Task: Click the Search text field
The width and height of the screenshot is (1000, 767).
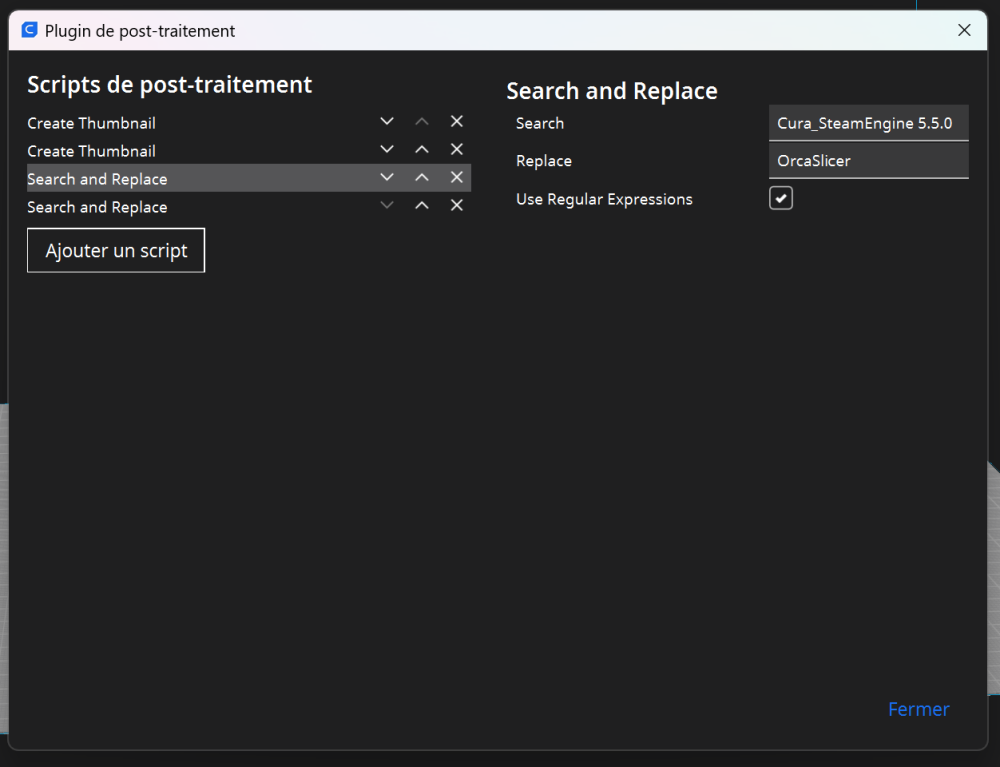Action: (867, 123)
